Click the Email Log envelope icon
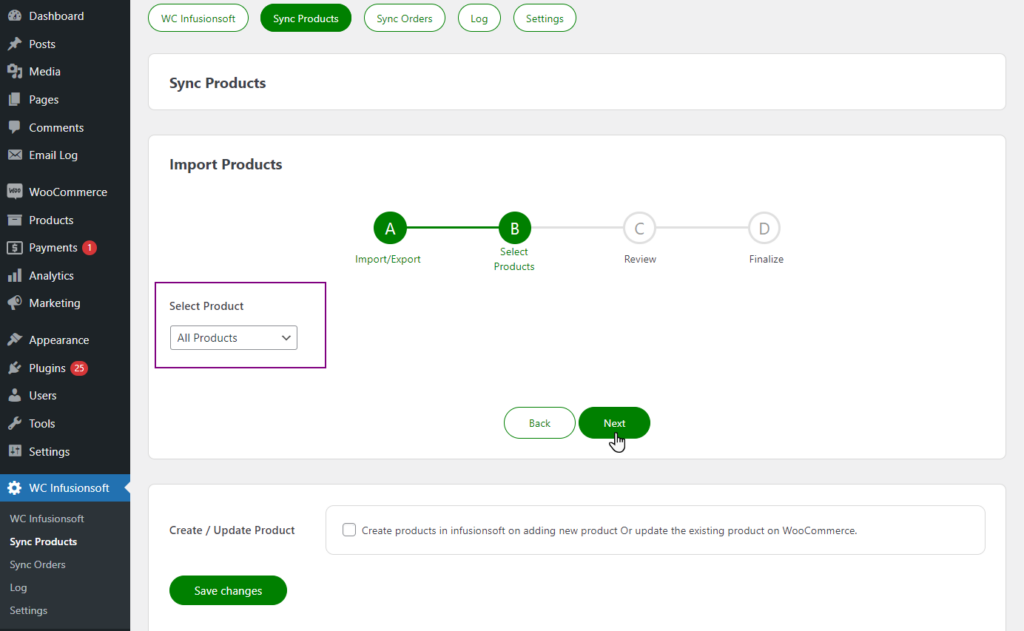Screen dimensions: 1024x631 coord(14,155)
